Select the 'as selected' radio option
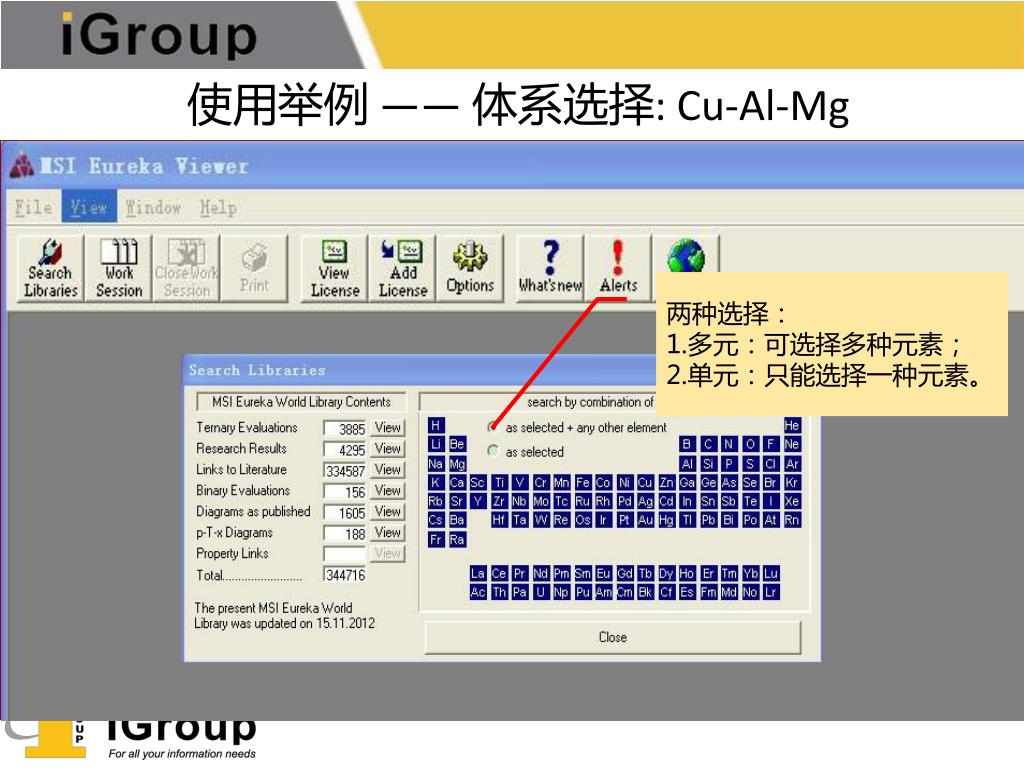The width and height of the screenshot is (1024, 768). 493,451
